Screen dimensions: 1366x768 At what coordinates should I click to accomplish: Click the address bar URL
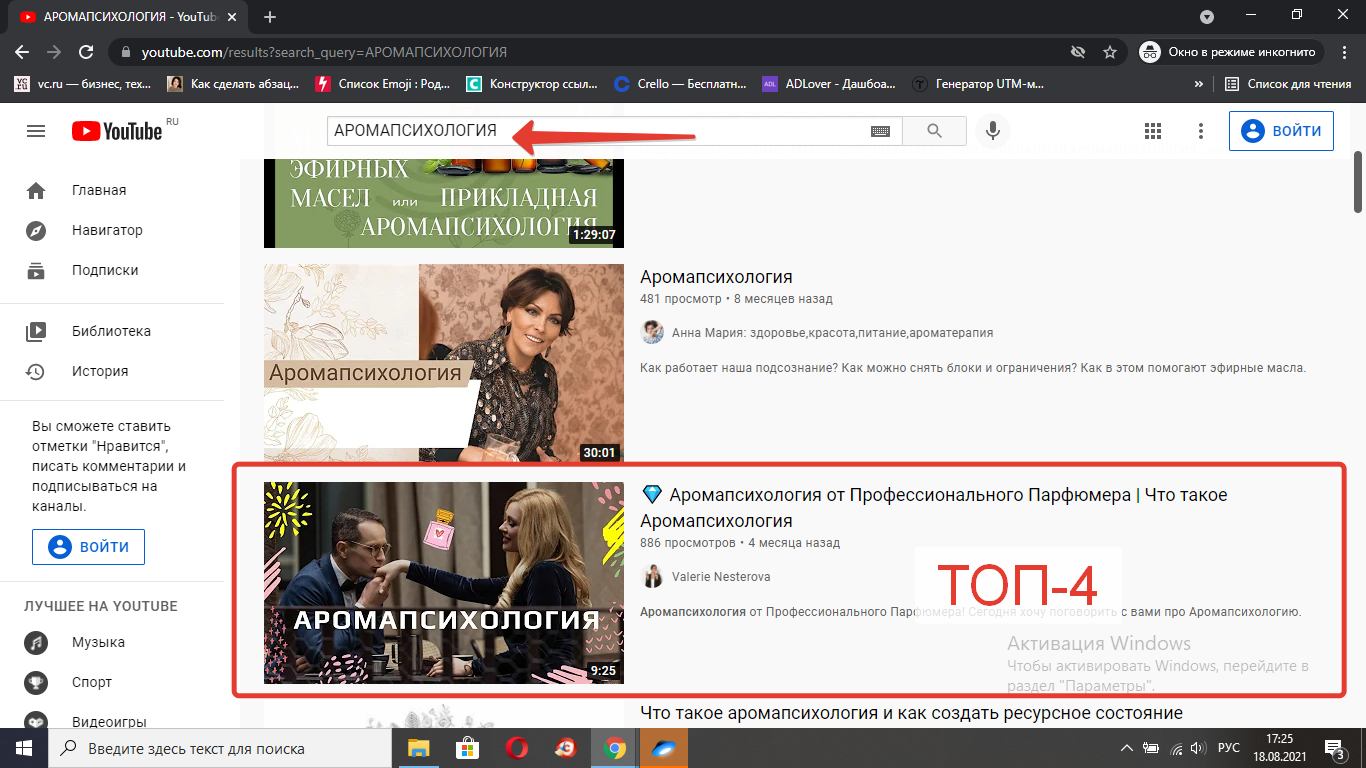click(324, 52)
